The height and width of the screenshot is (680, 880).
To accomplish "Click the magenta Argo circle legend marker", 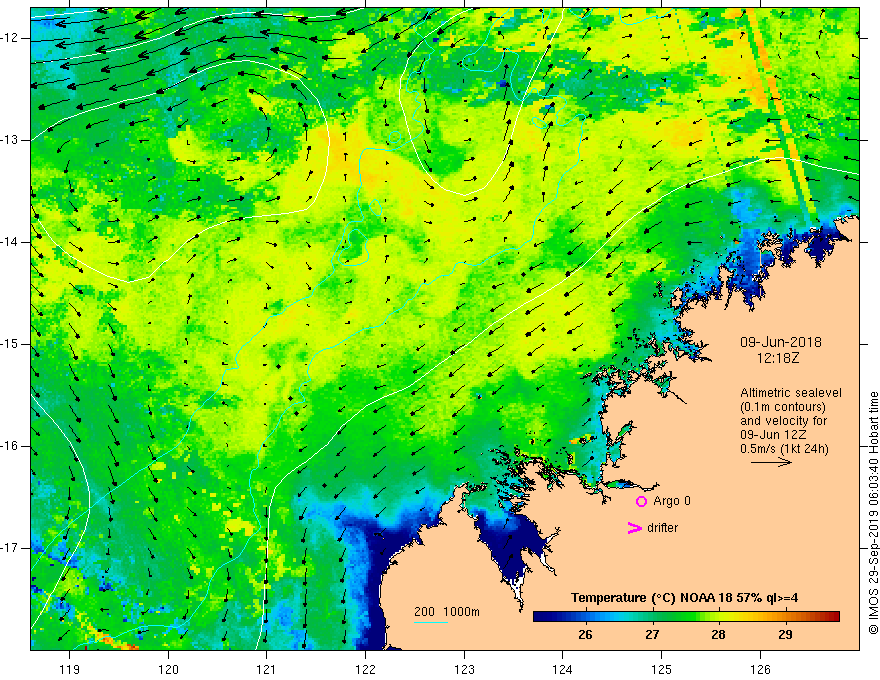I will pos(641,502).
